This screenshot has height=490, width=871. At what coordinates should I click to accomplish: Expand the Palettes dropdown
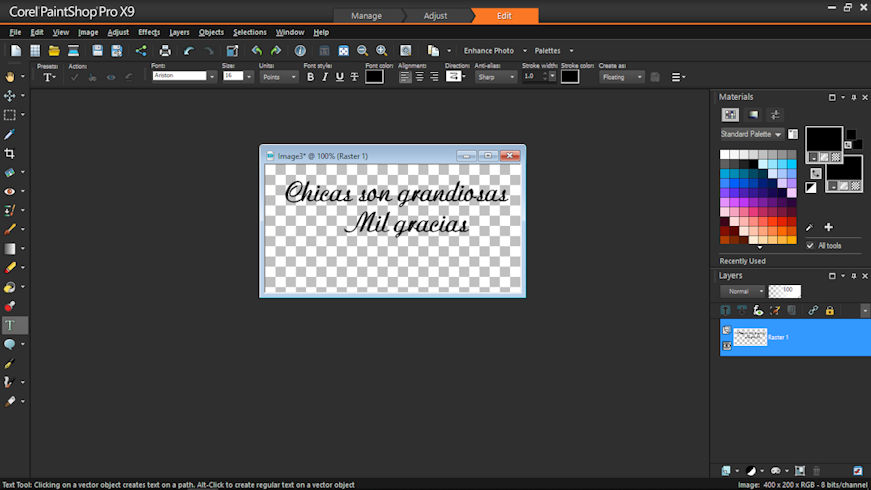(571, 51)
